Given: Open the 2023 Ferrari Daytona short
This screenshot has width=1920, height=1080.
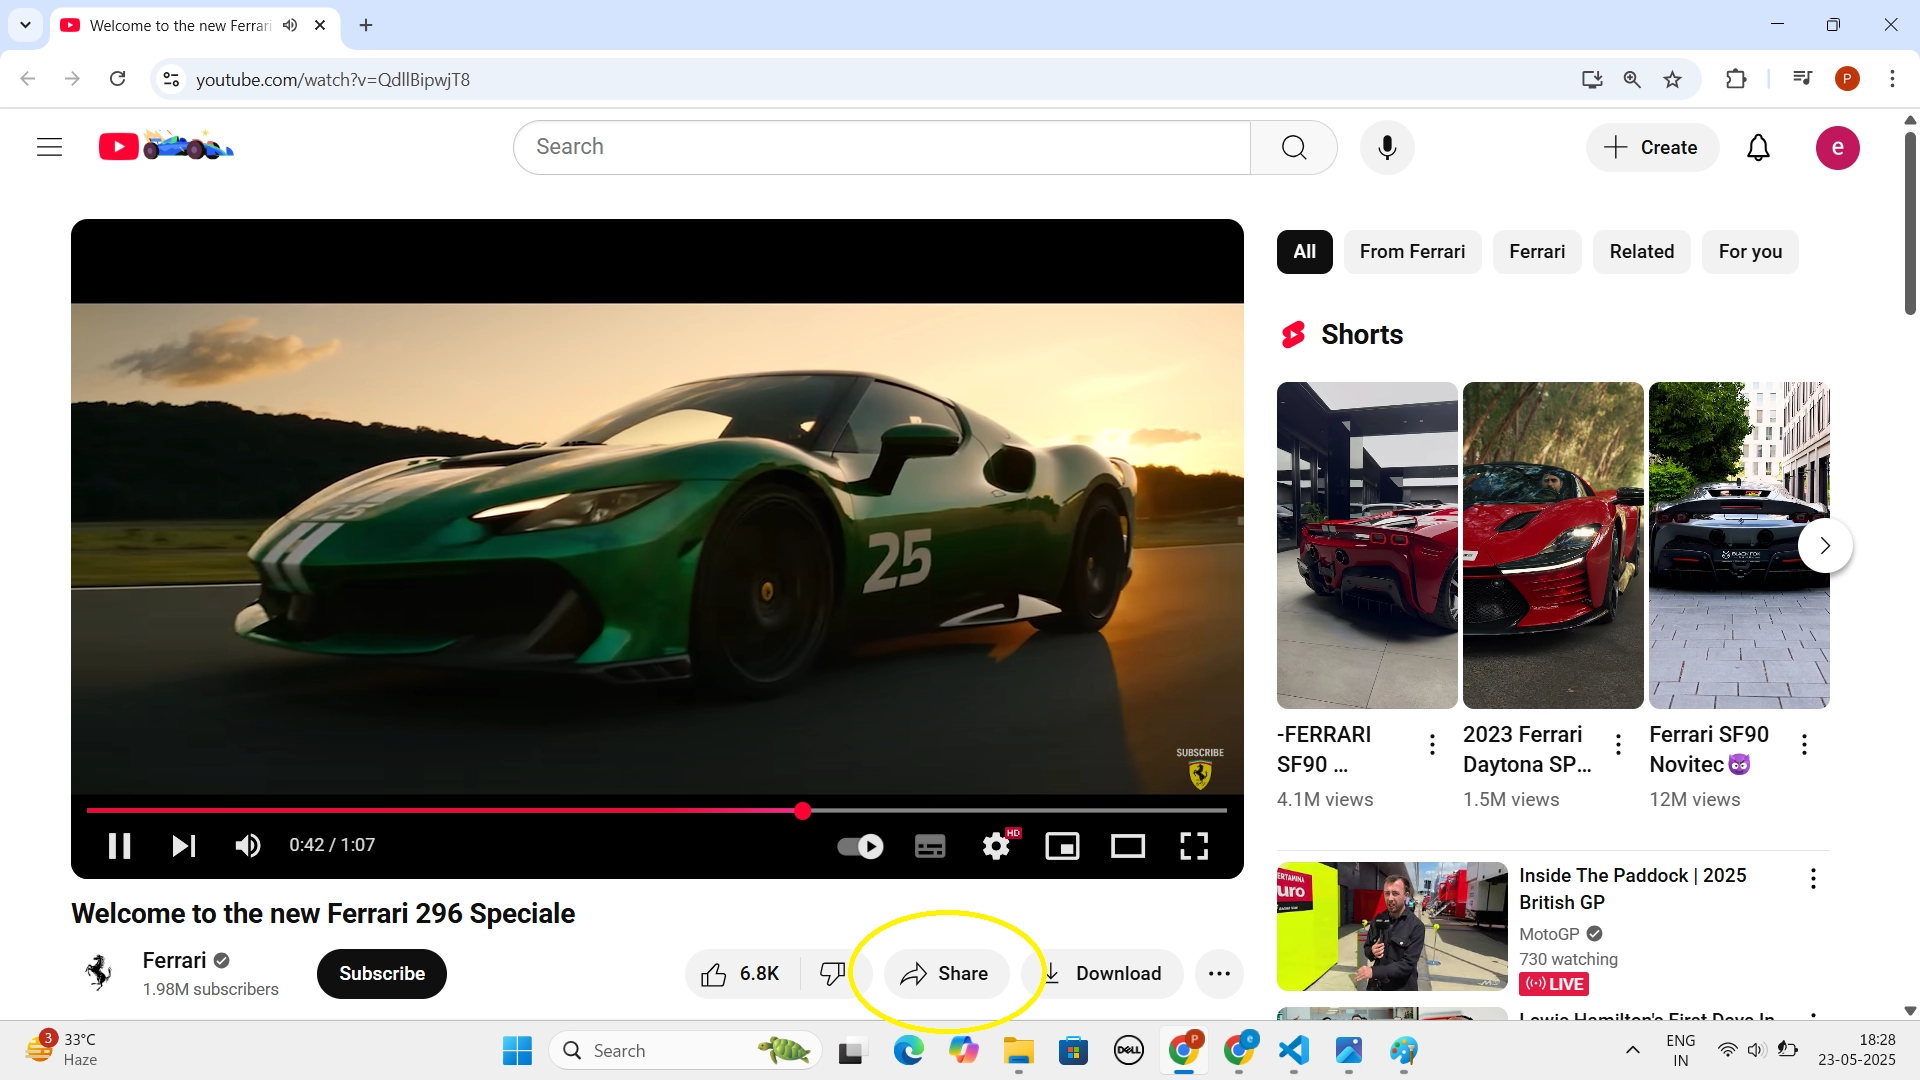Looking at the screenshot, I should [1553, 545].
